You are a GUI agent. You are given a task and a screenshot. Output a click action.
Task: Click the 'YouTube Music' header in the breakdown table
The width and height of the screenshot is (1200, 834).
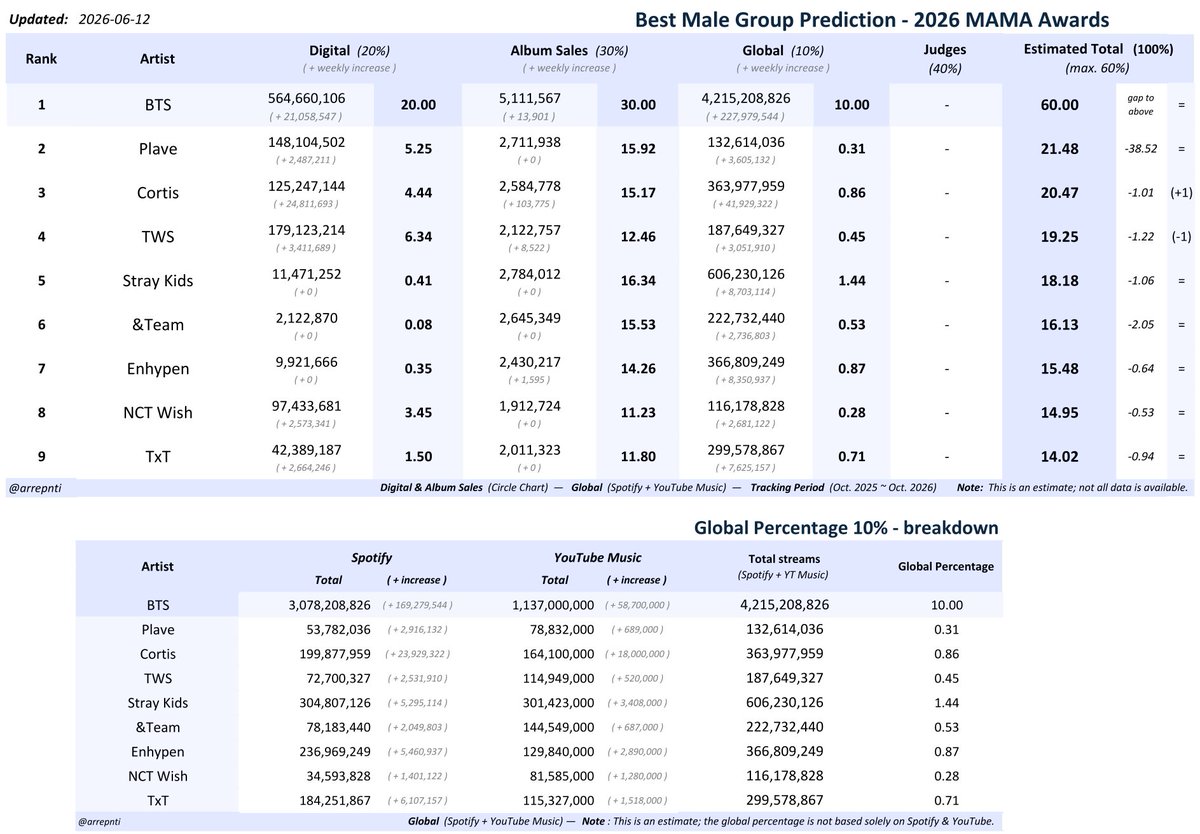[x=598, y=557]
